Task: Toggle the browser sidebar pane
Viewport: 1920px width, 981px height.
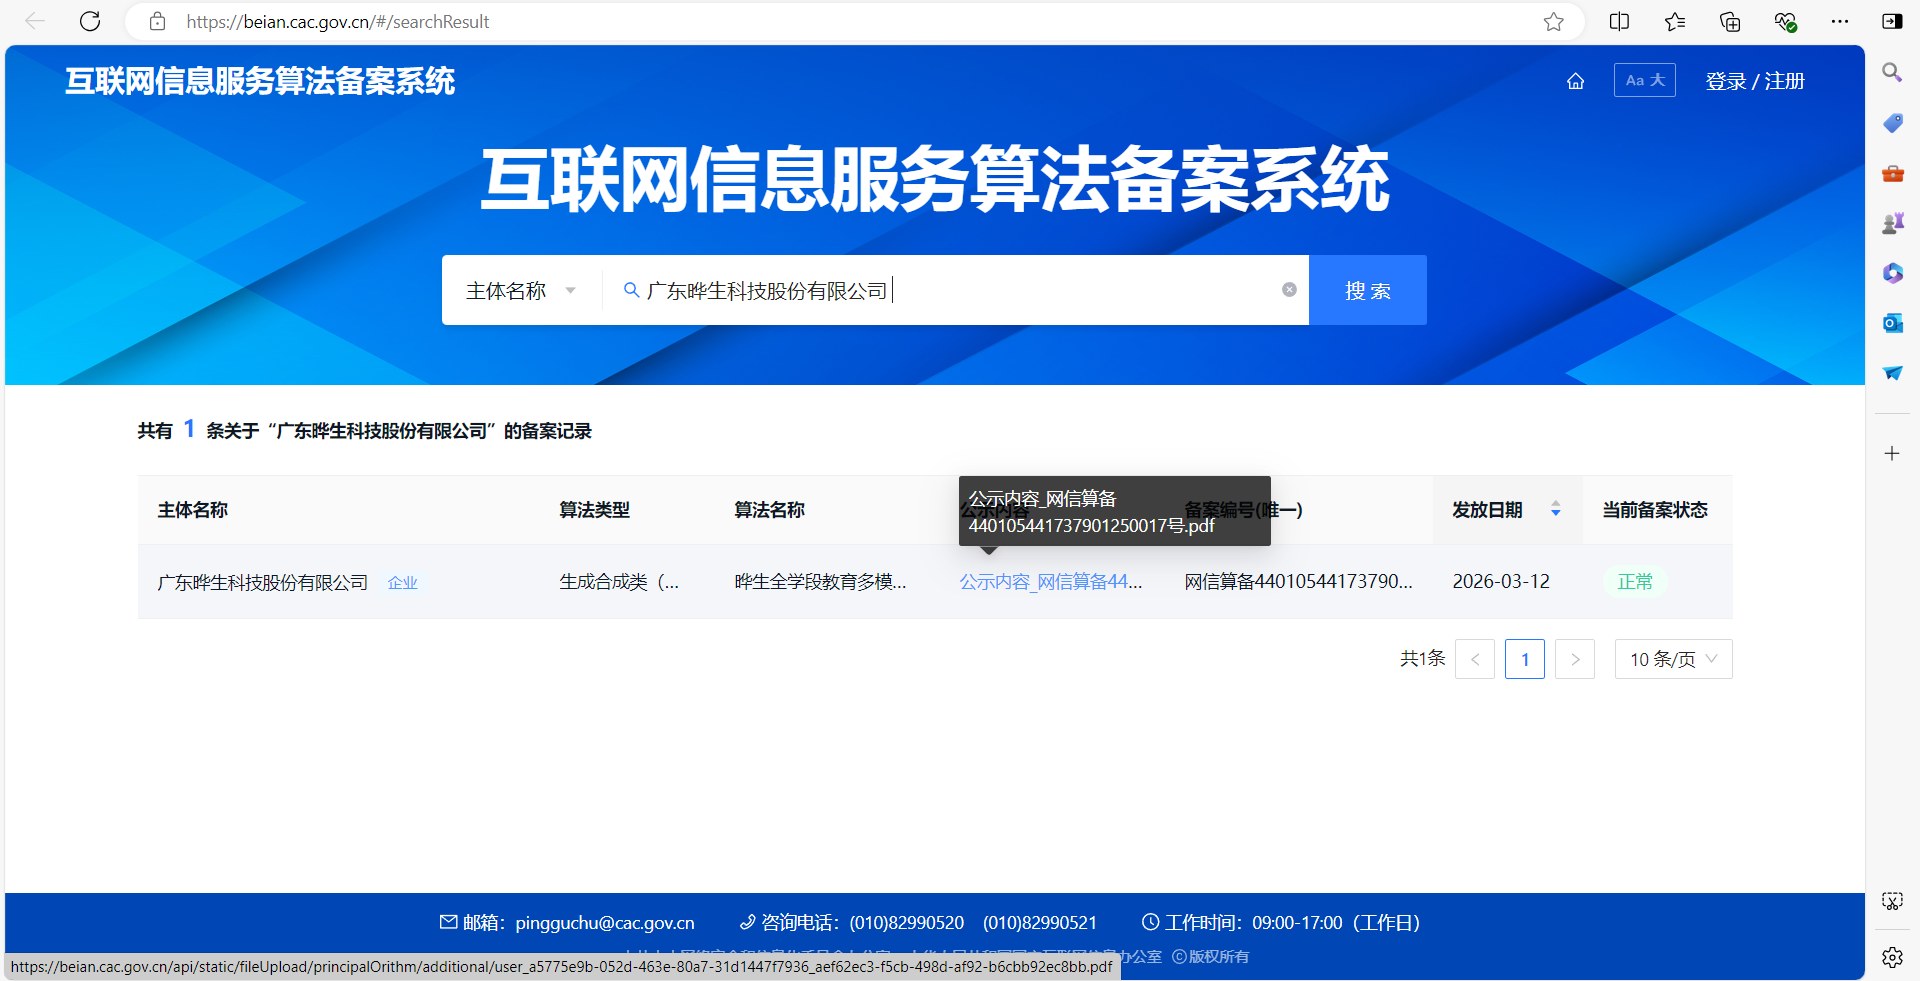Action: tap(1892, 21)
